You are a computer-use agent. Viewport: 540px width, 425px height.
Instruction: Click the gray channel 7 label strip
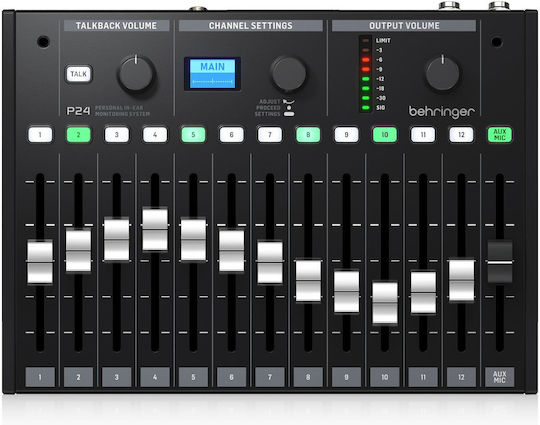270,377
